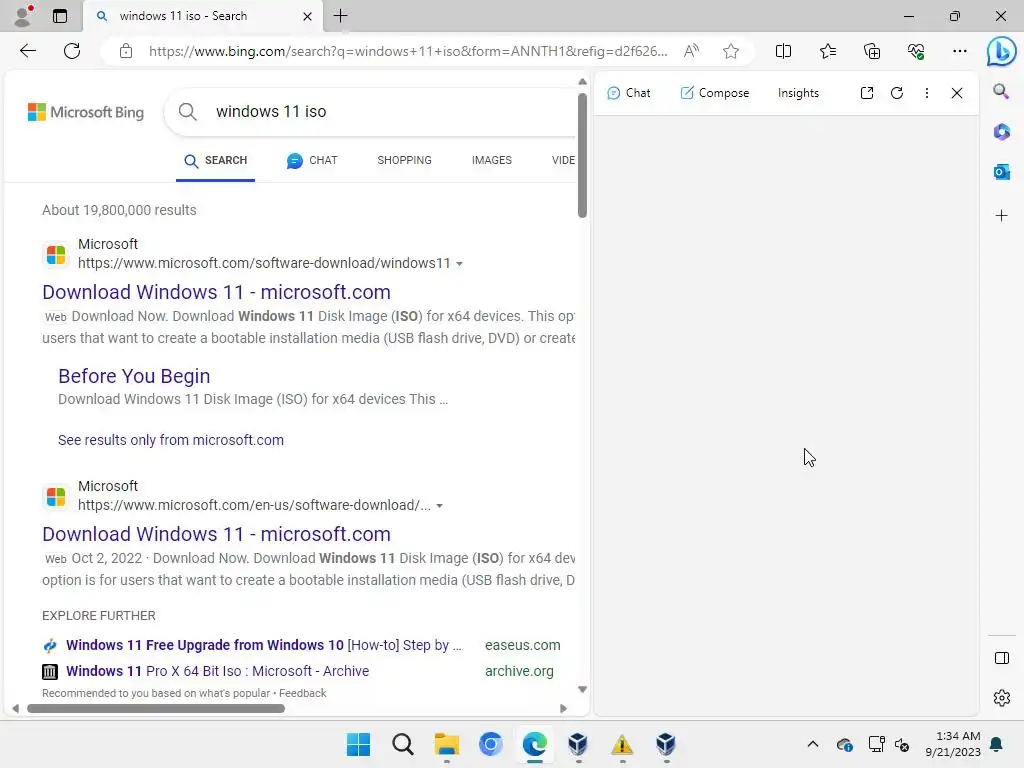Screen dimensions: 1024x768
Task: Open Collections
Action: coord(872,51)
